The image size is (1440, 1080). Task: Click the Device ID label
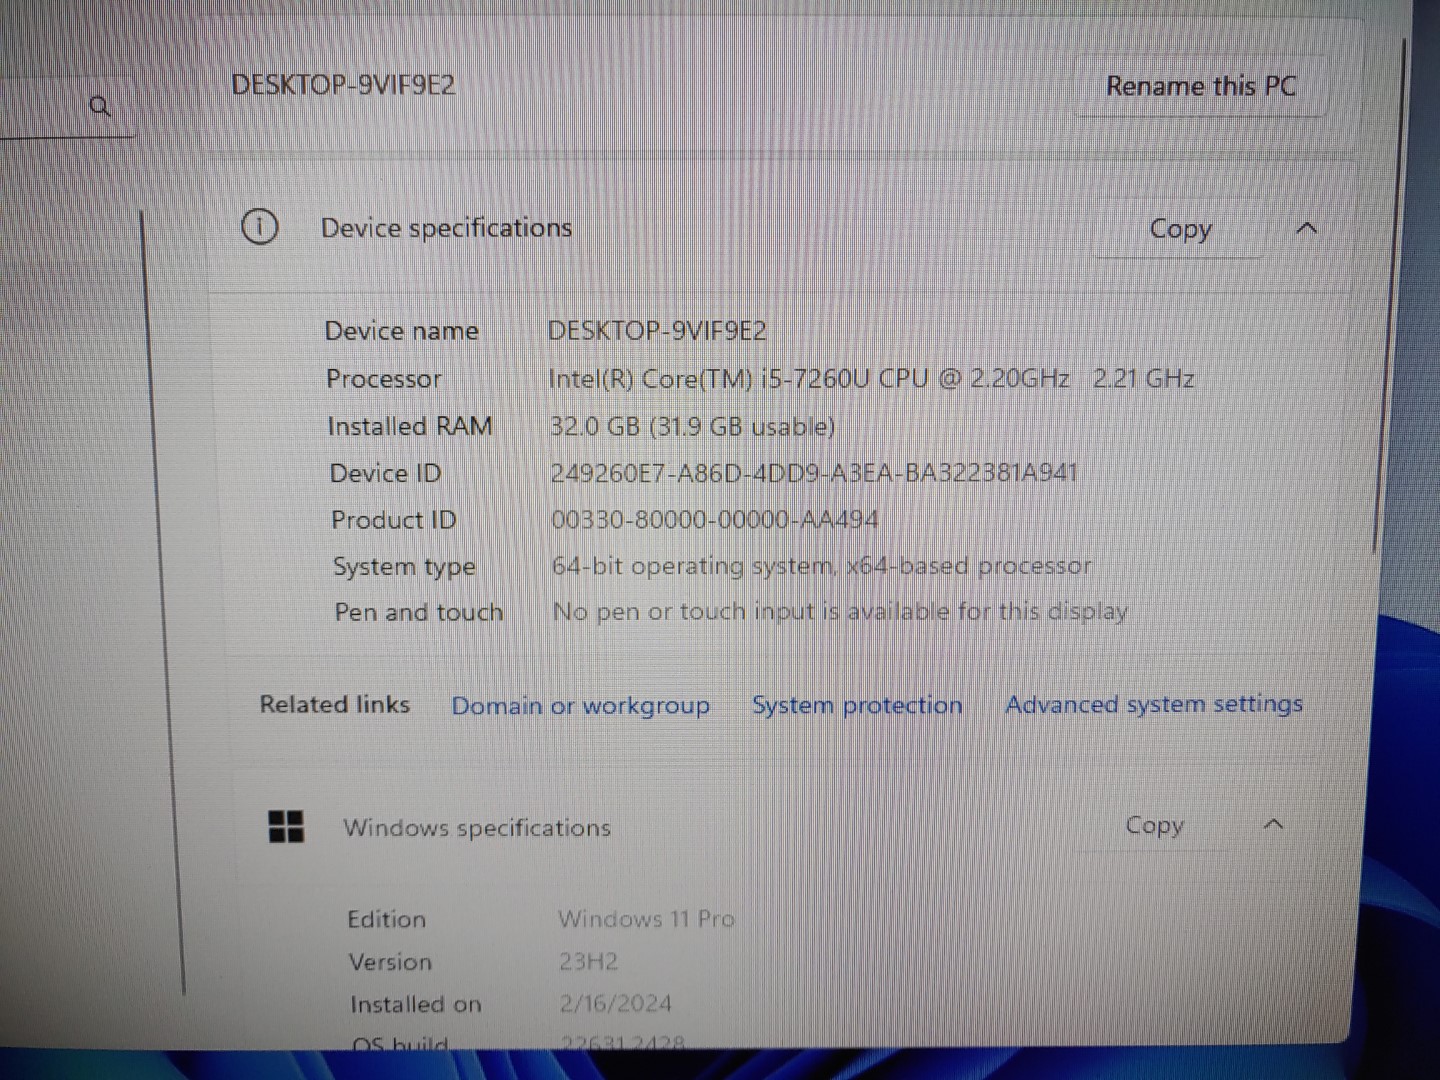(385, 474)
